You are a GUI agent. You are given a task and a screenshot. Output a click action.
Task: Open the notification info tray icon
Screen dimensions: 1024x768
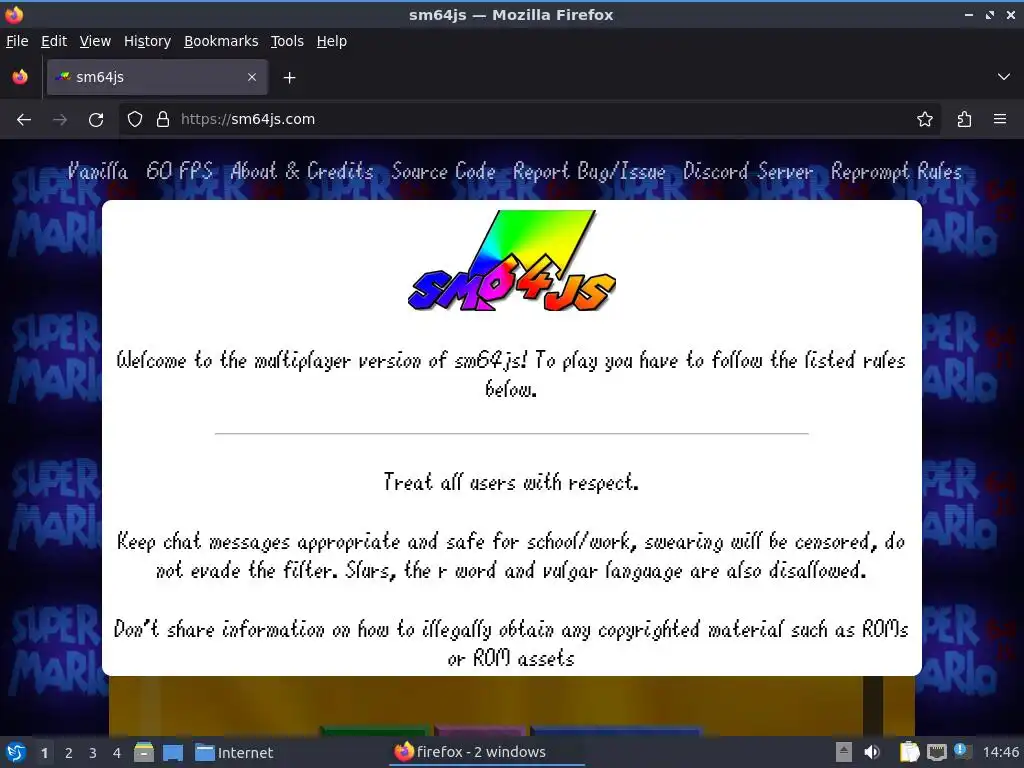pyautogui.click(x=962, y=751)
